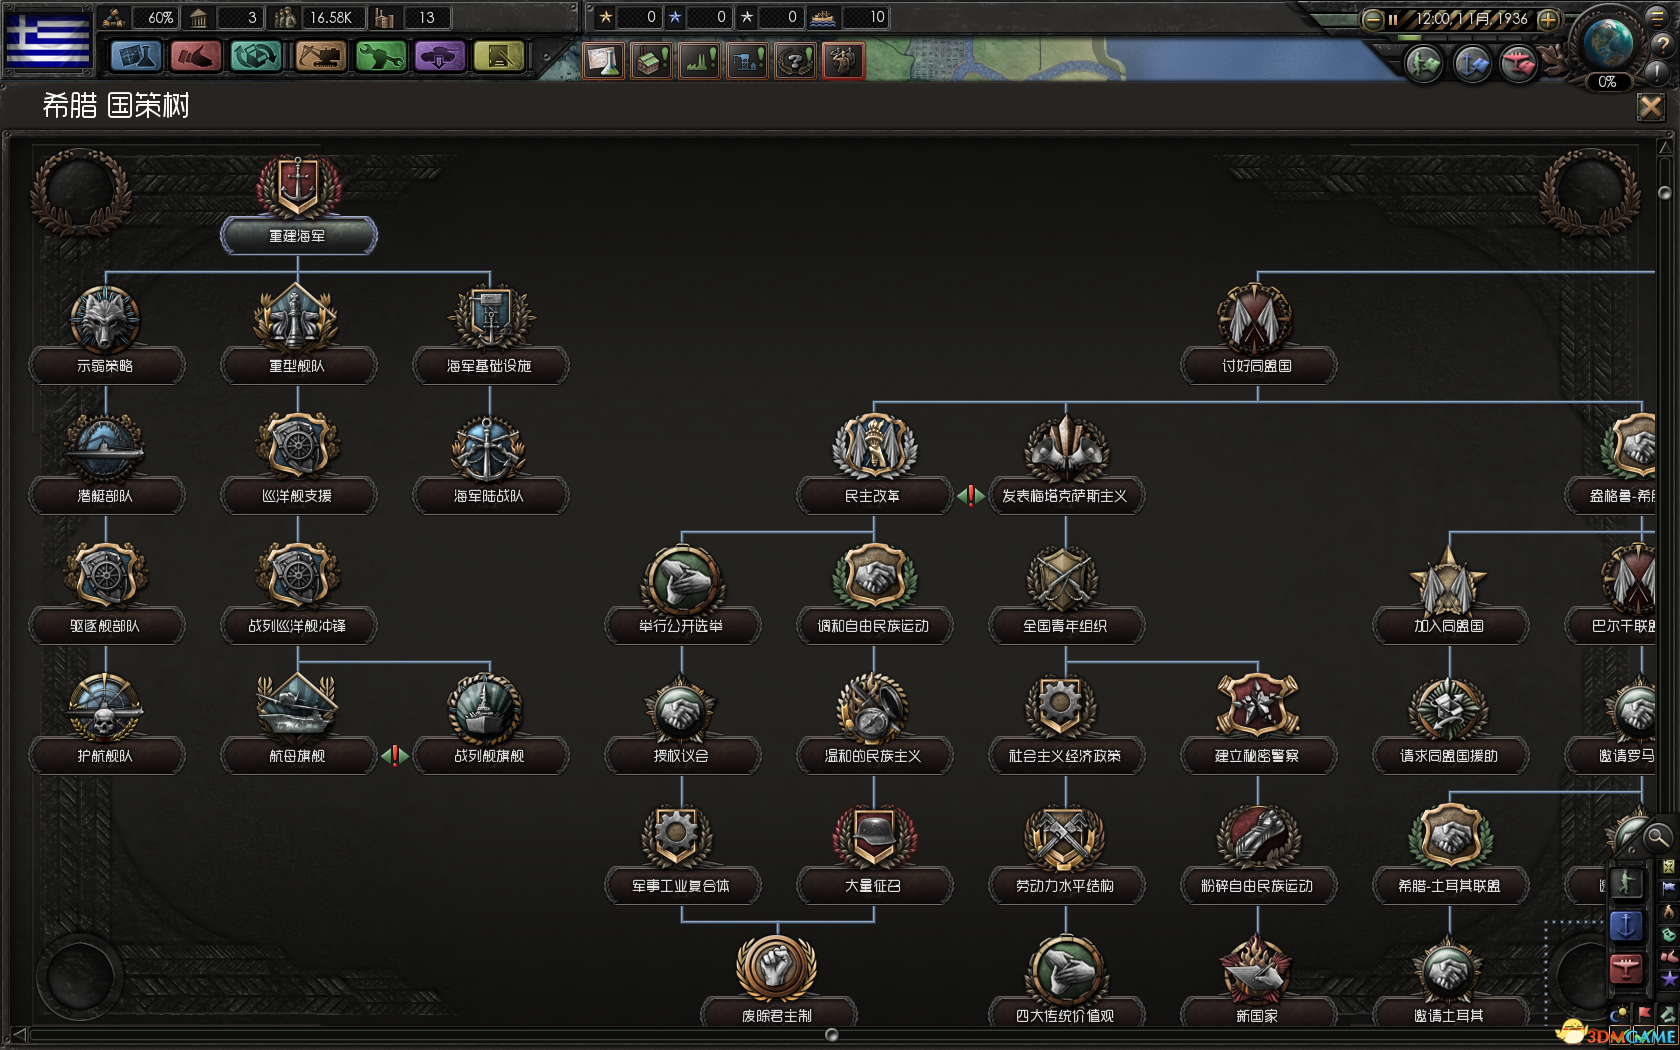Open the Logistics yellow icon

point(499,57)
